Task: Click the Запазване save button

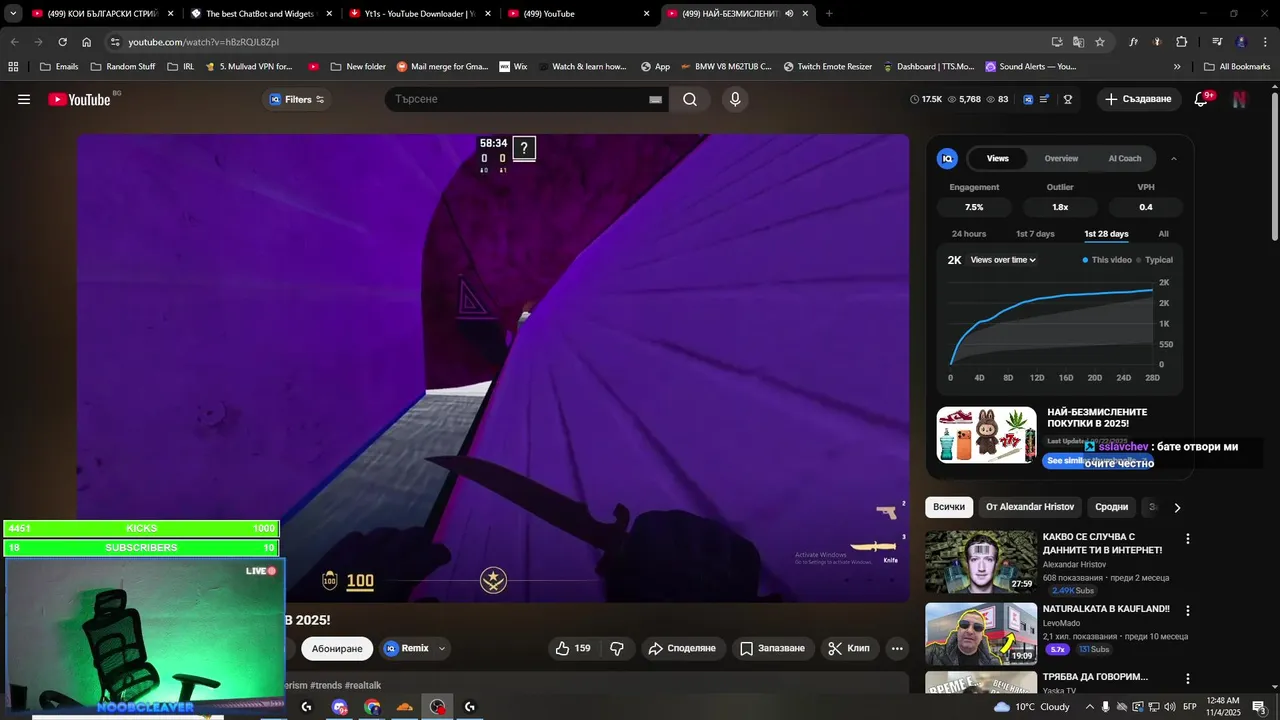Action: pos(772,648)
